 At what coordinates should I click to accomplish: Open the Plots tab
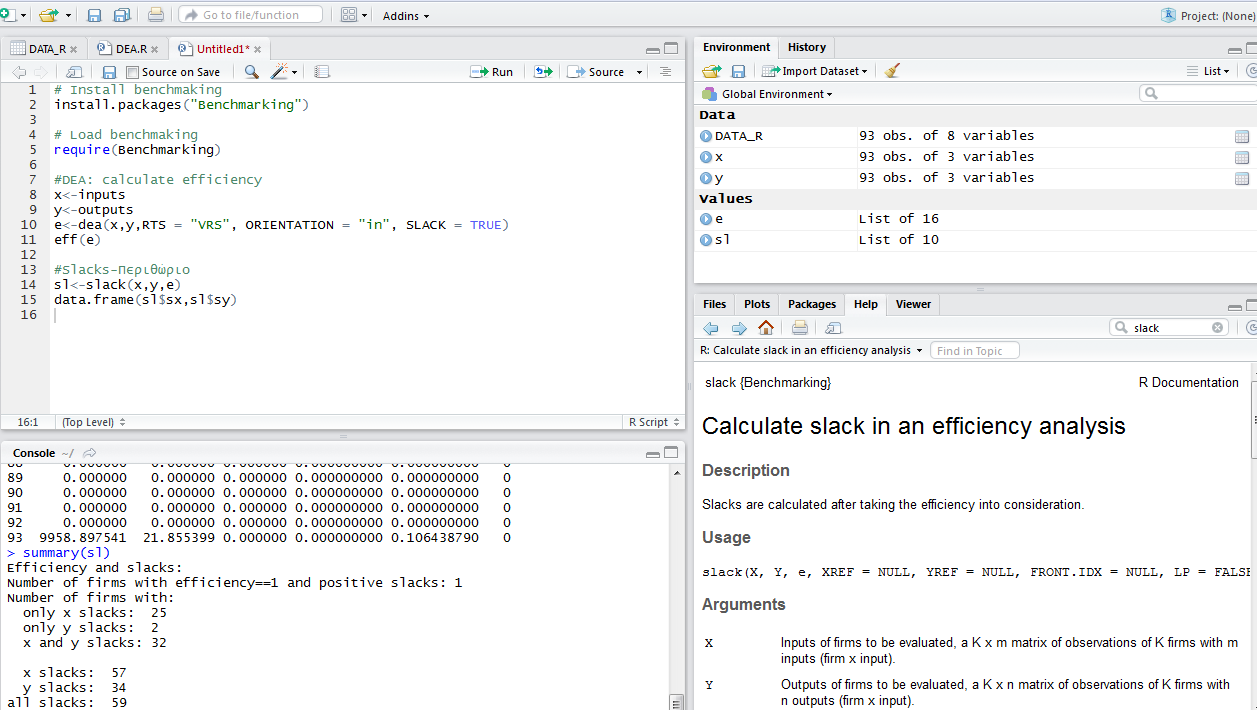[x=757, y=304]
